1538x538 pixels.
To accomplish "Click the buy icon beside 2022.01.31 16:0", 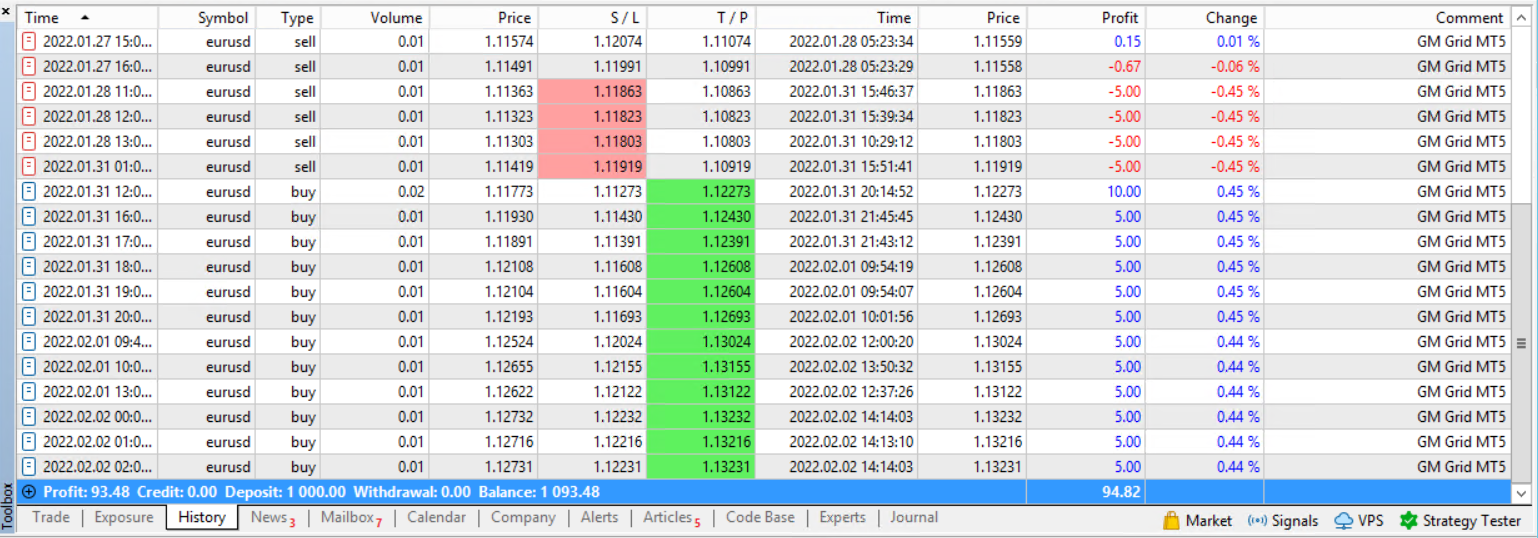I will pos(29,217).
